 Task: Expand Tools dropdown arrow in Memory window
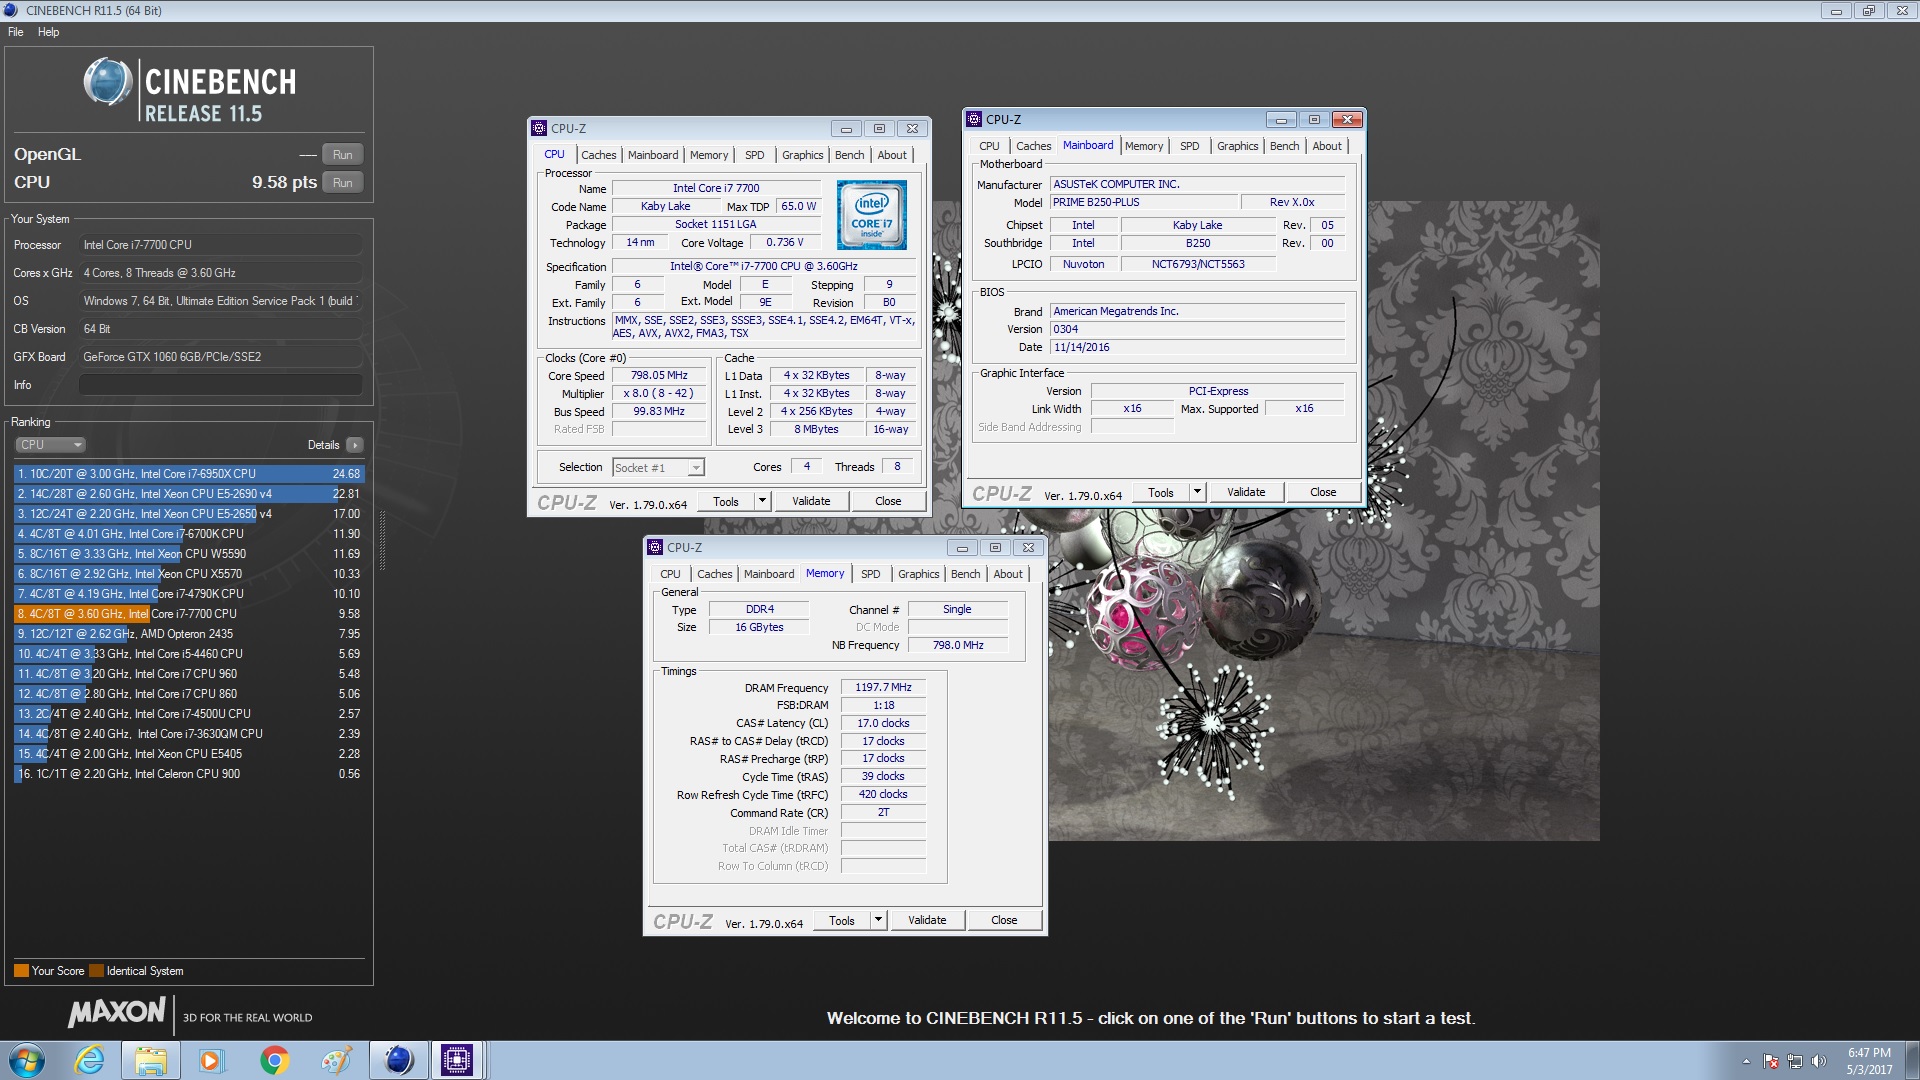point(878,921)
